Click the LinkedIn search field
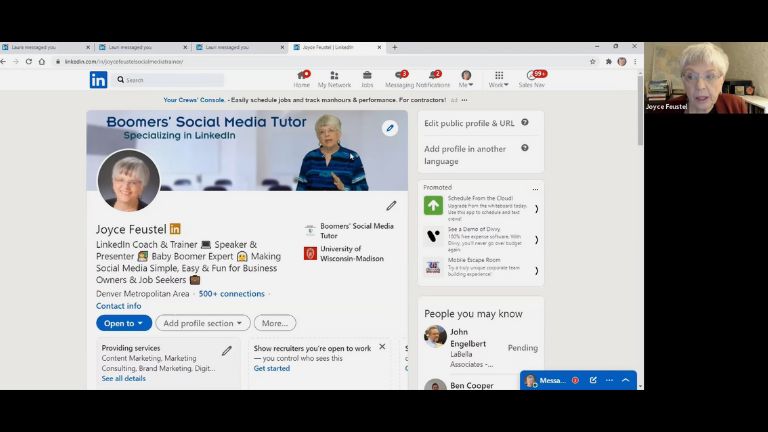 pos(169,80)
